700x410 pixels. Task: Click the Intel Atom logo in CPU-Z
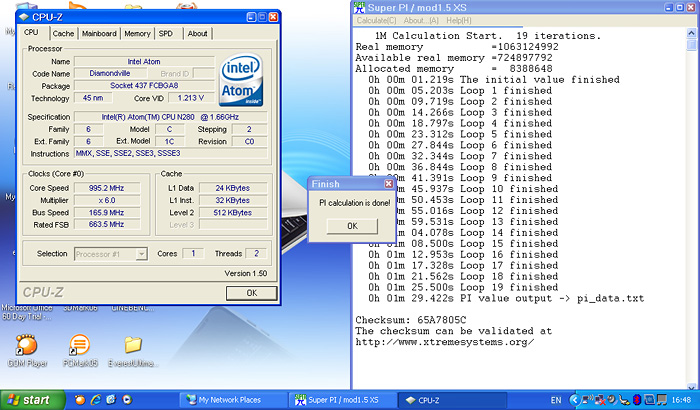pyautogui.click(x=242, y=79)
